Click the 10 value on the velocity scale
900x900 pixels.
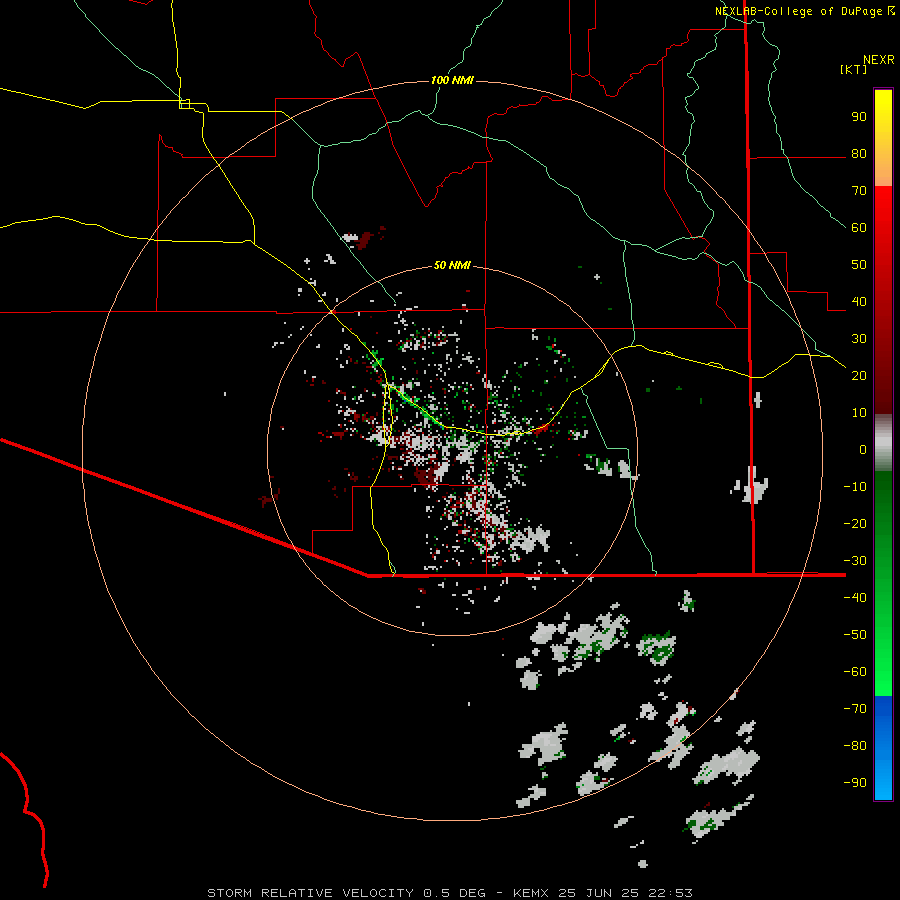(x=859, y=413)
